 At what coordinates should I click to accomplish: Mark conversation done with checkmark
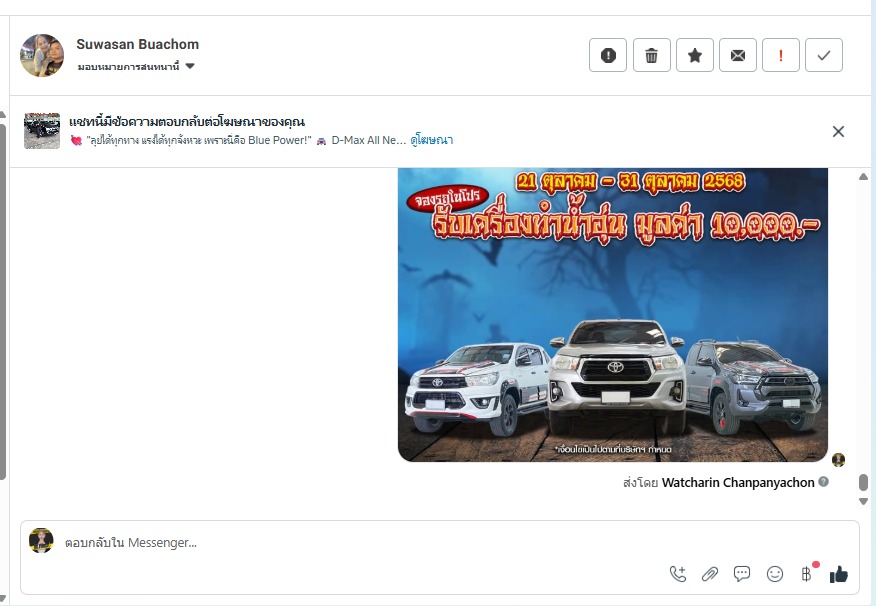coord(823,55)
